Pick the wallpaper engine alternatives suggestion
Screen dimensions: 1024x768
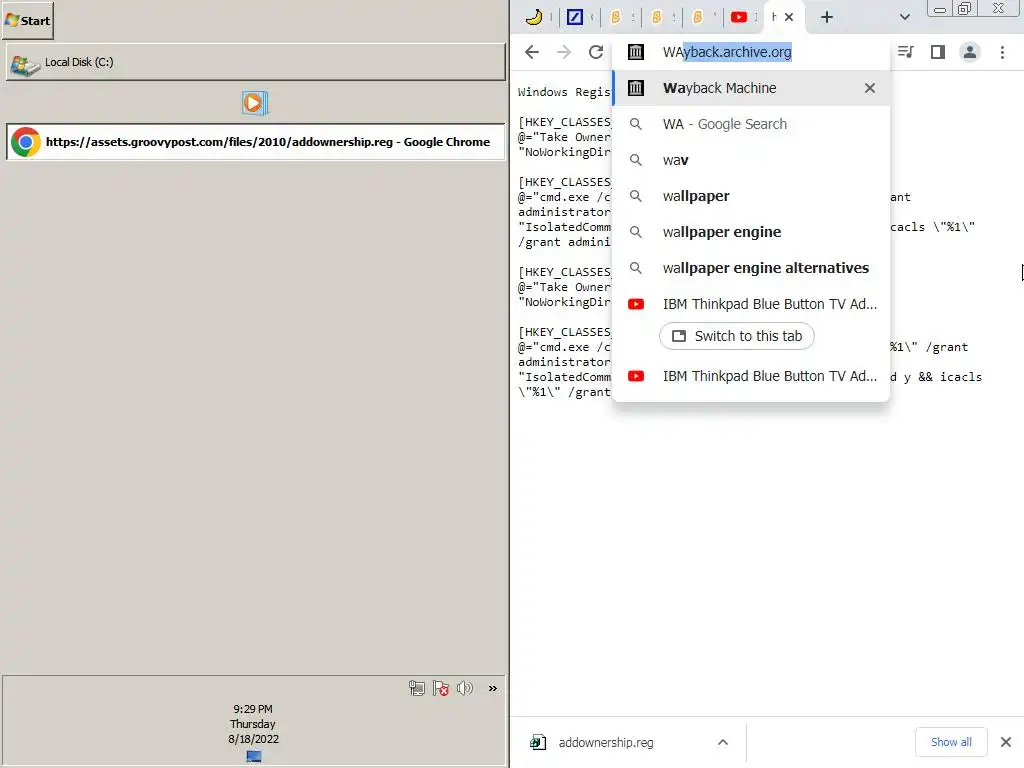point(751,268)
